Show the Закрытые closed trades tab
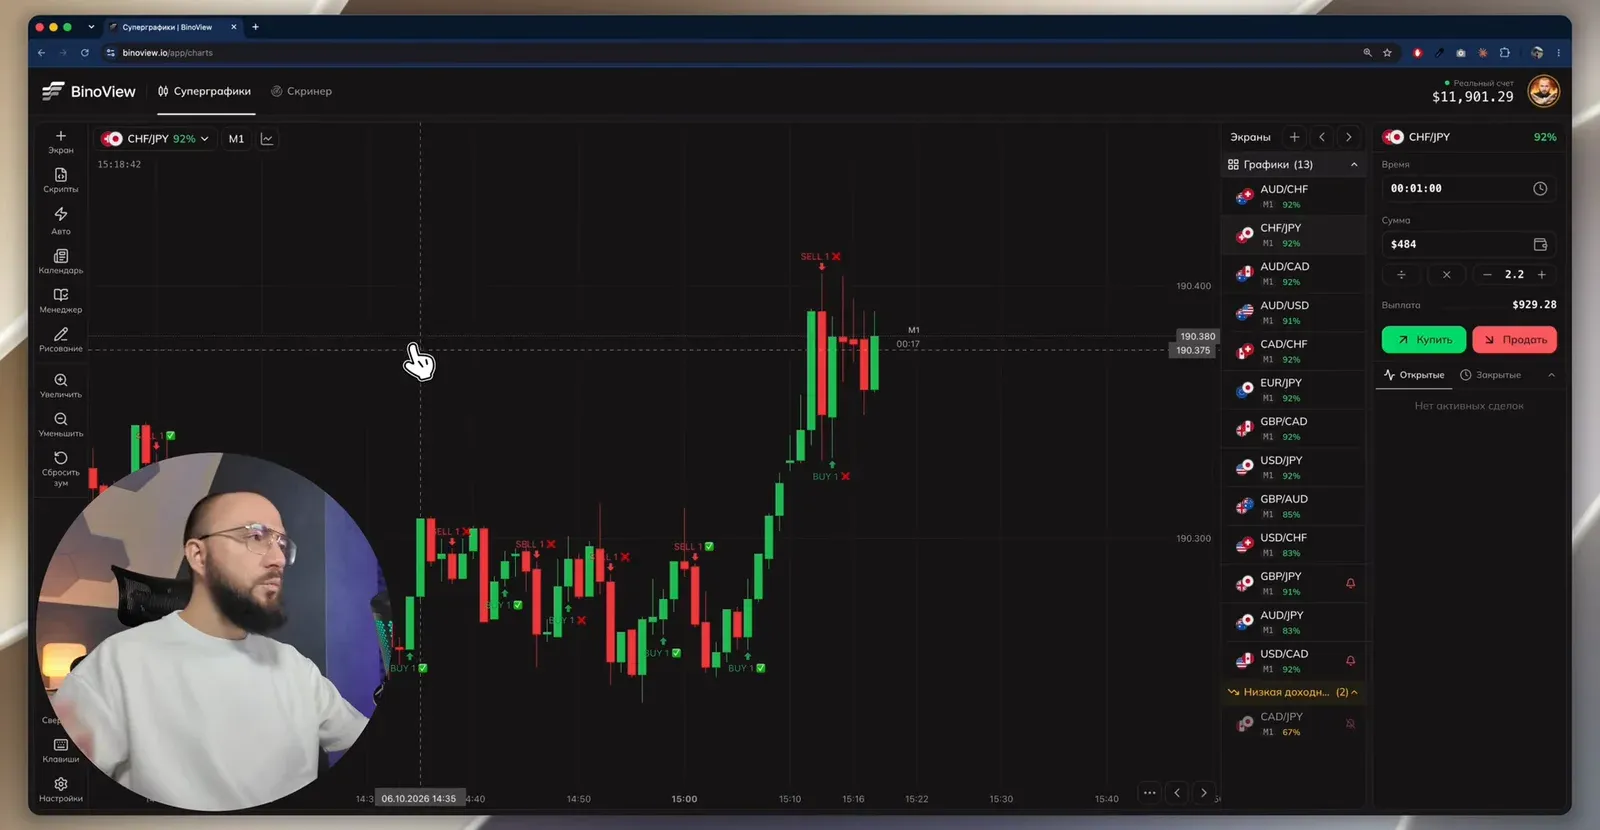 [x=1490, y=375]
